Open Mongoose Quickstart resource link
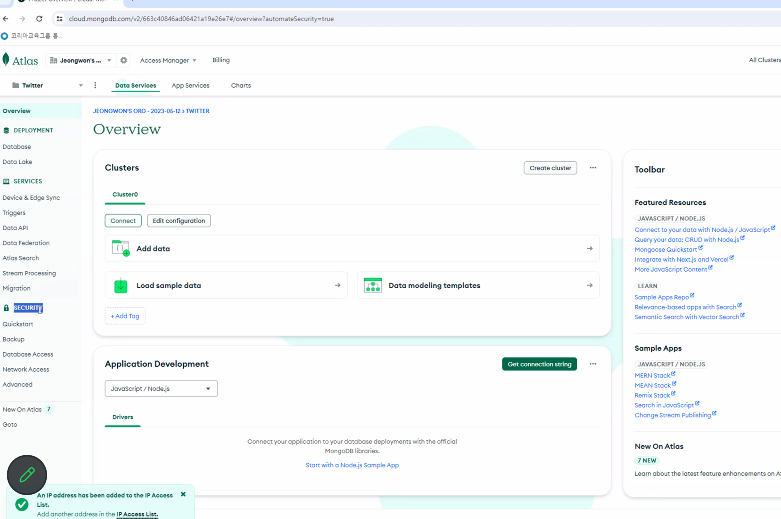The height and width of the screenshot is (519, 781). click(x=668, y=249)
